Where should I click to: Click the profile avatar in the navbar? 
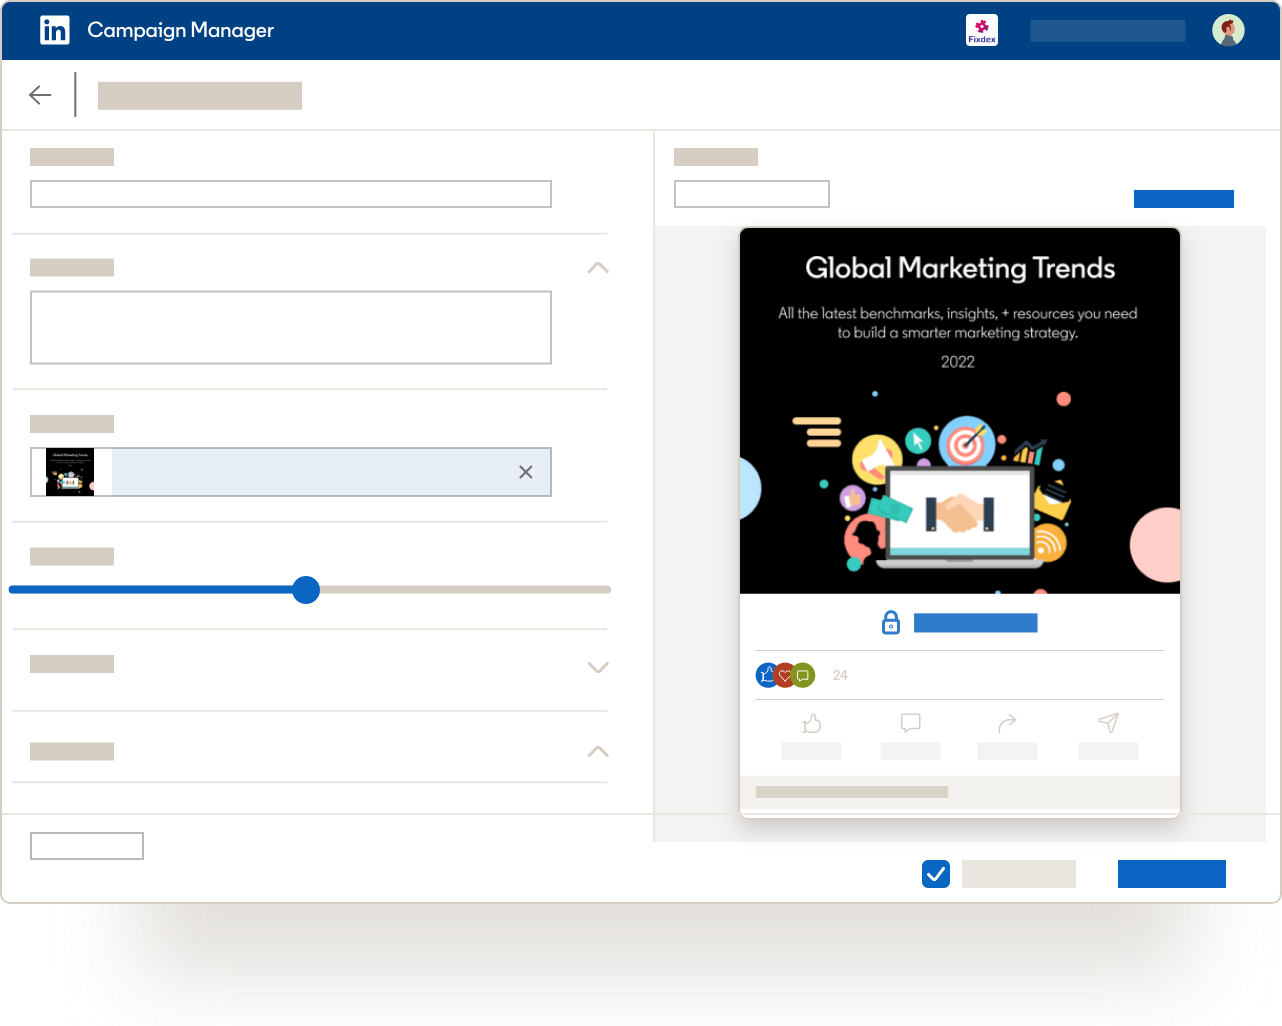click(1228, 30)
